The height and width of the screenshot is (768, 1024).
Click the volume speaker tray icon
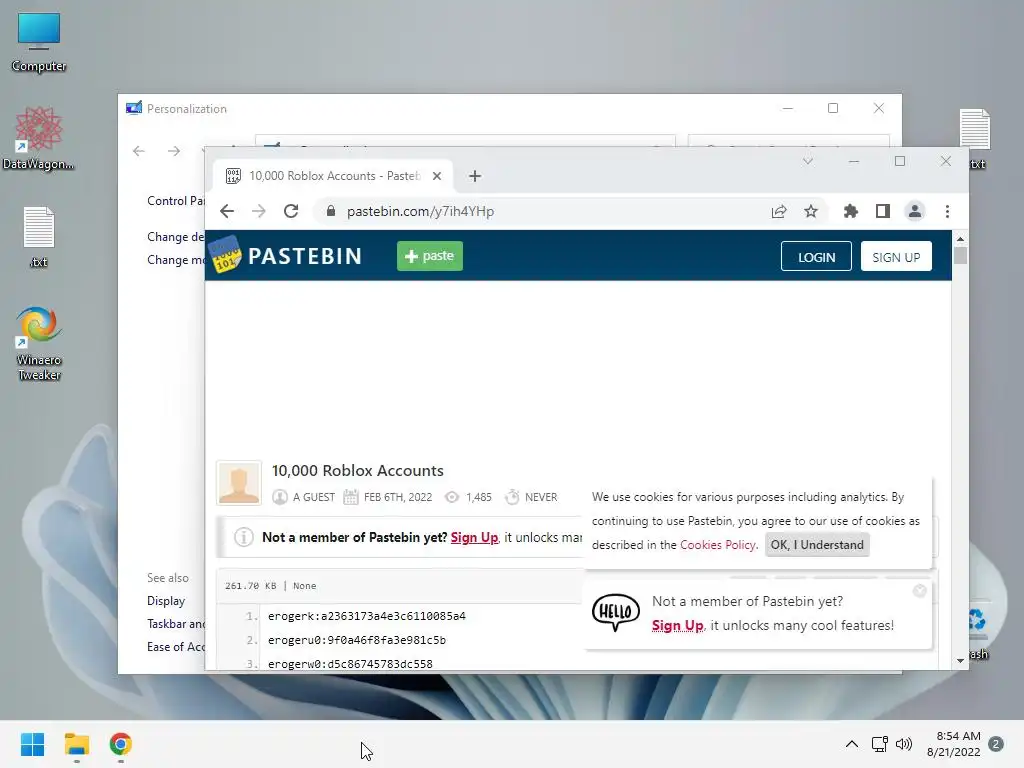click(x=904, y=744)
